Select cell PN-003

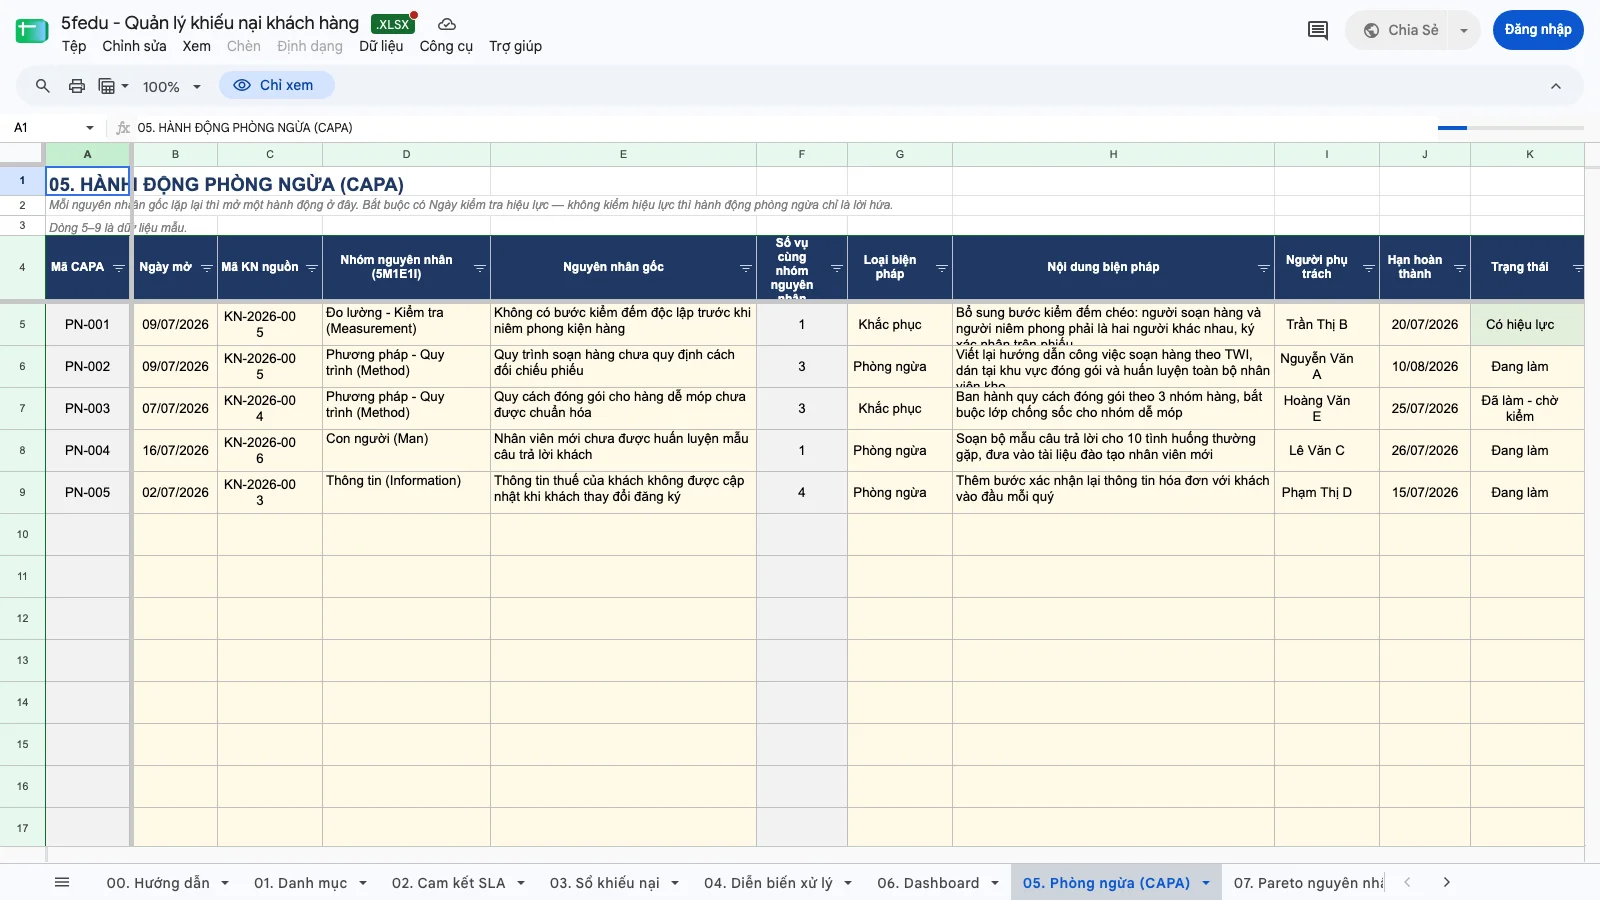click(87, 408)
